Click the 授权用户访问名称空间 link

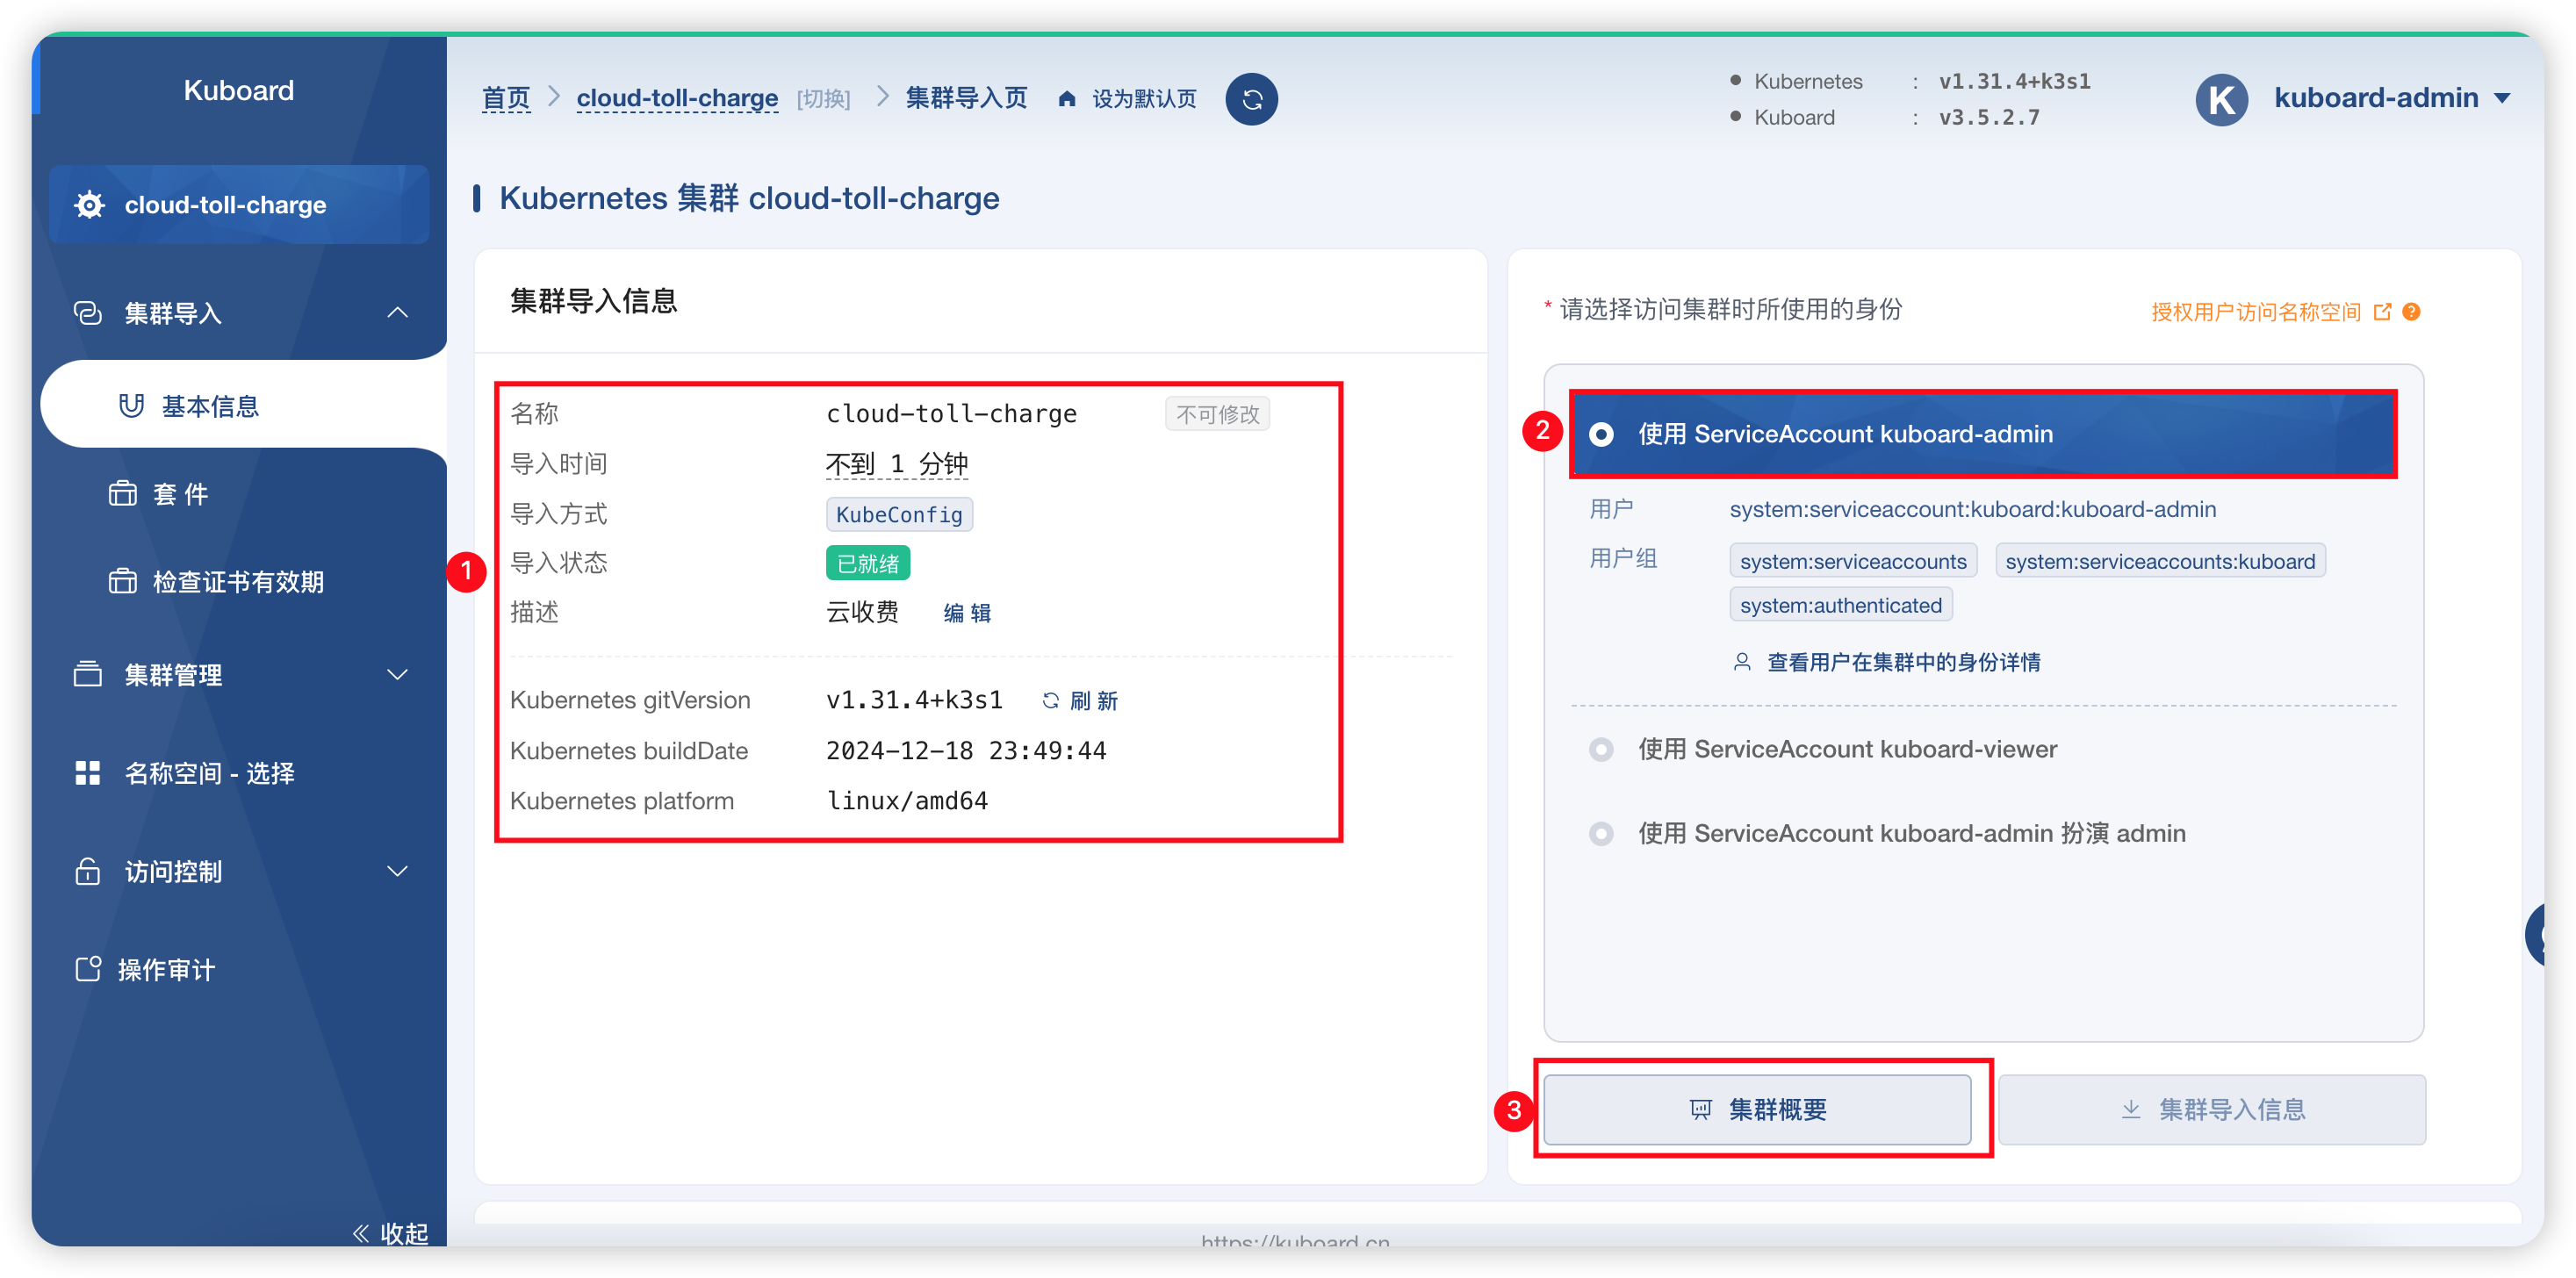tap(2256, 312)
